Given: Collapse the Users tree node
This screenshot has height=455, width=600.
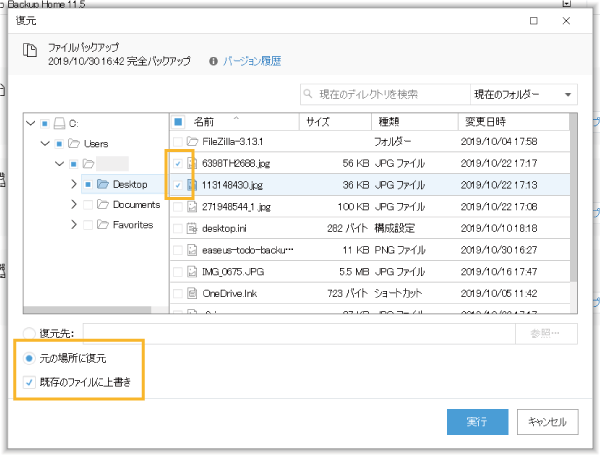Looking at the screenshot, I should [x=45, y=144].
